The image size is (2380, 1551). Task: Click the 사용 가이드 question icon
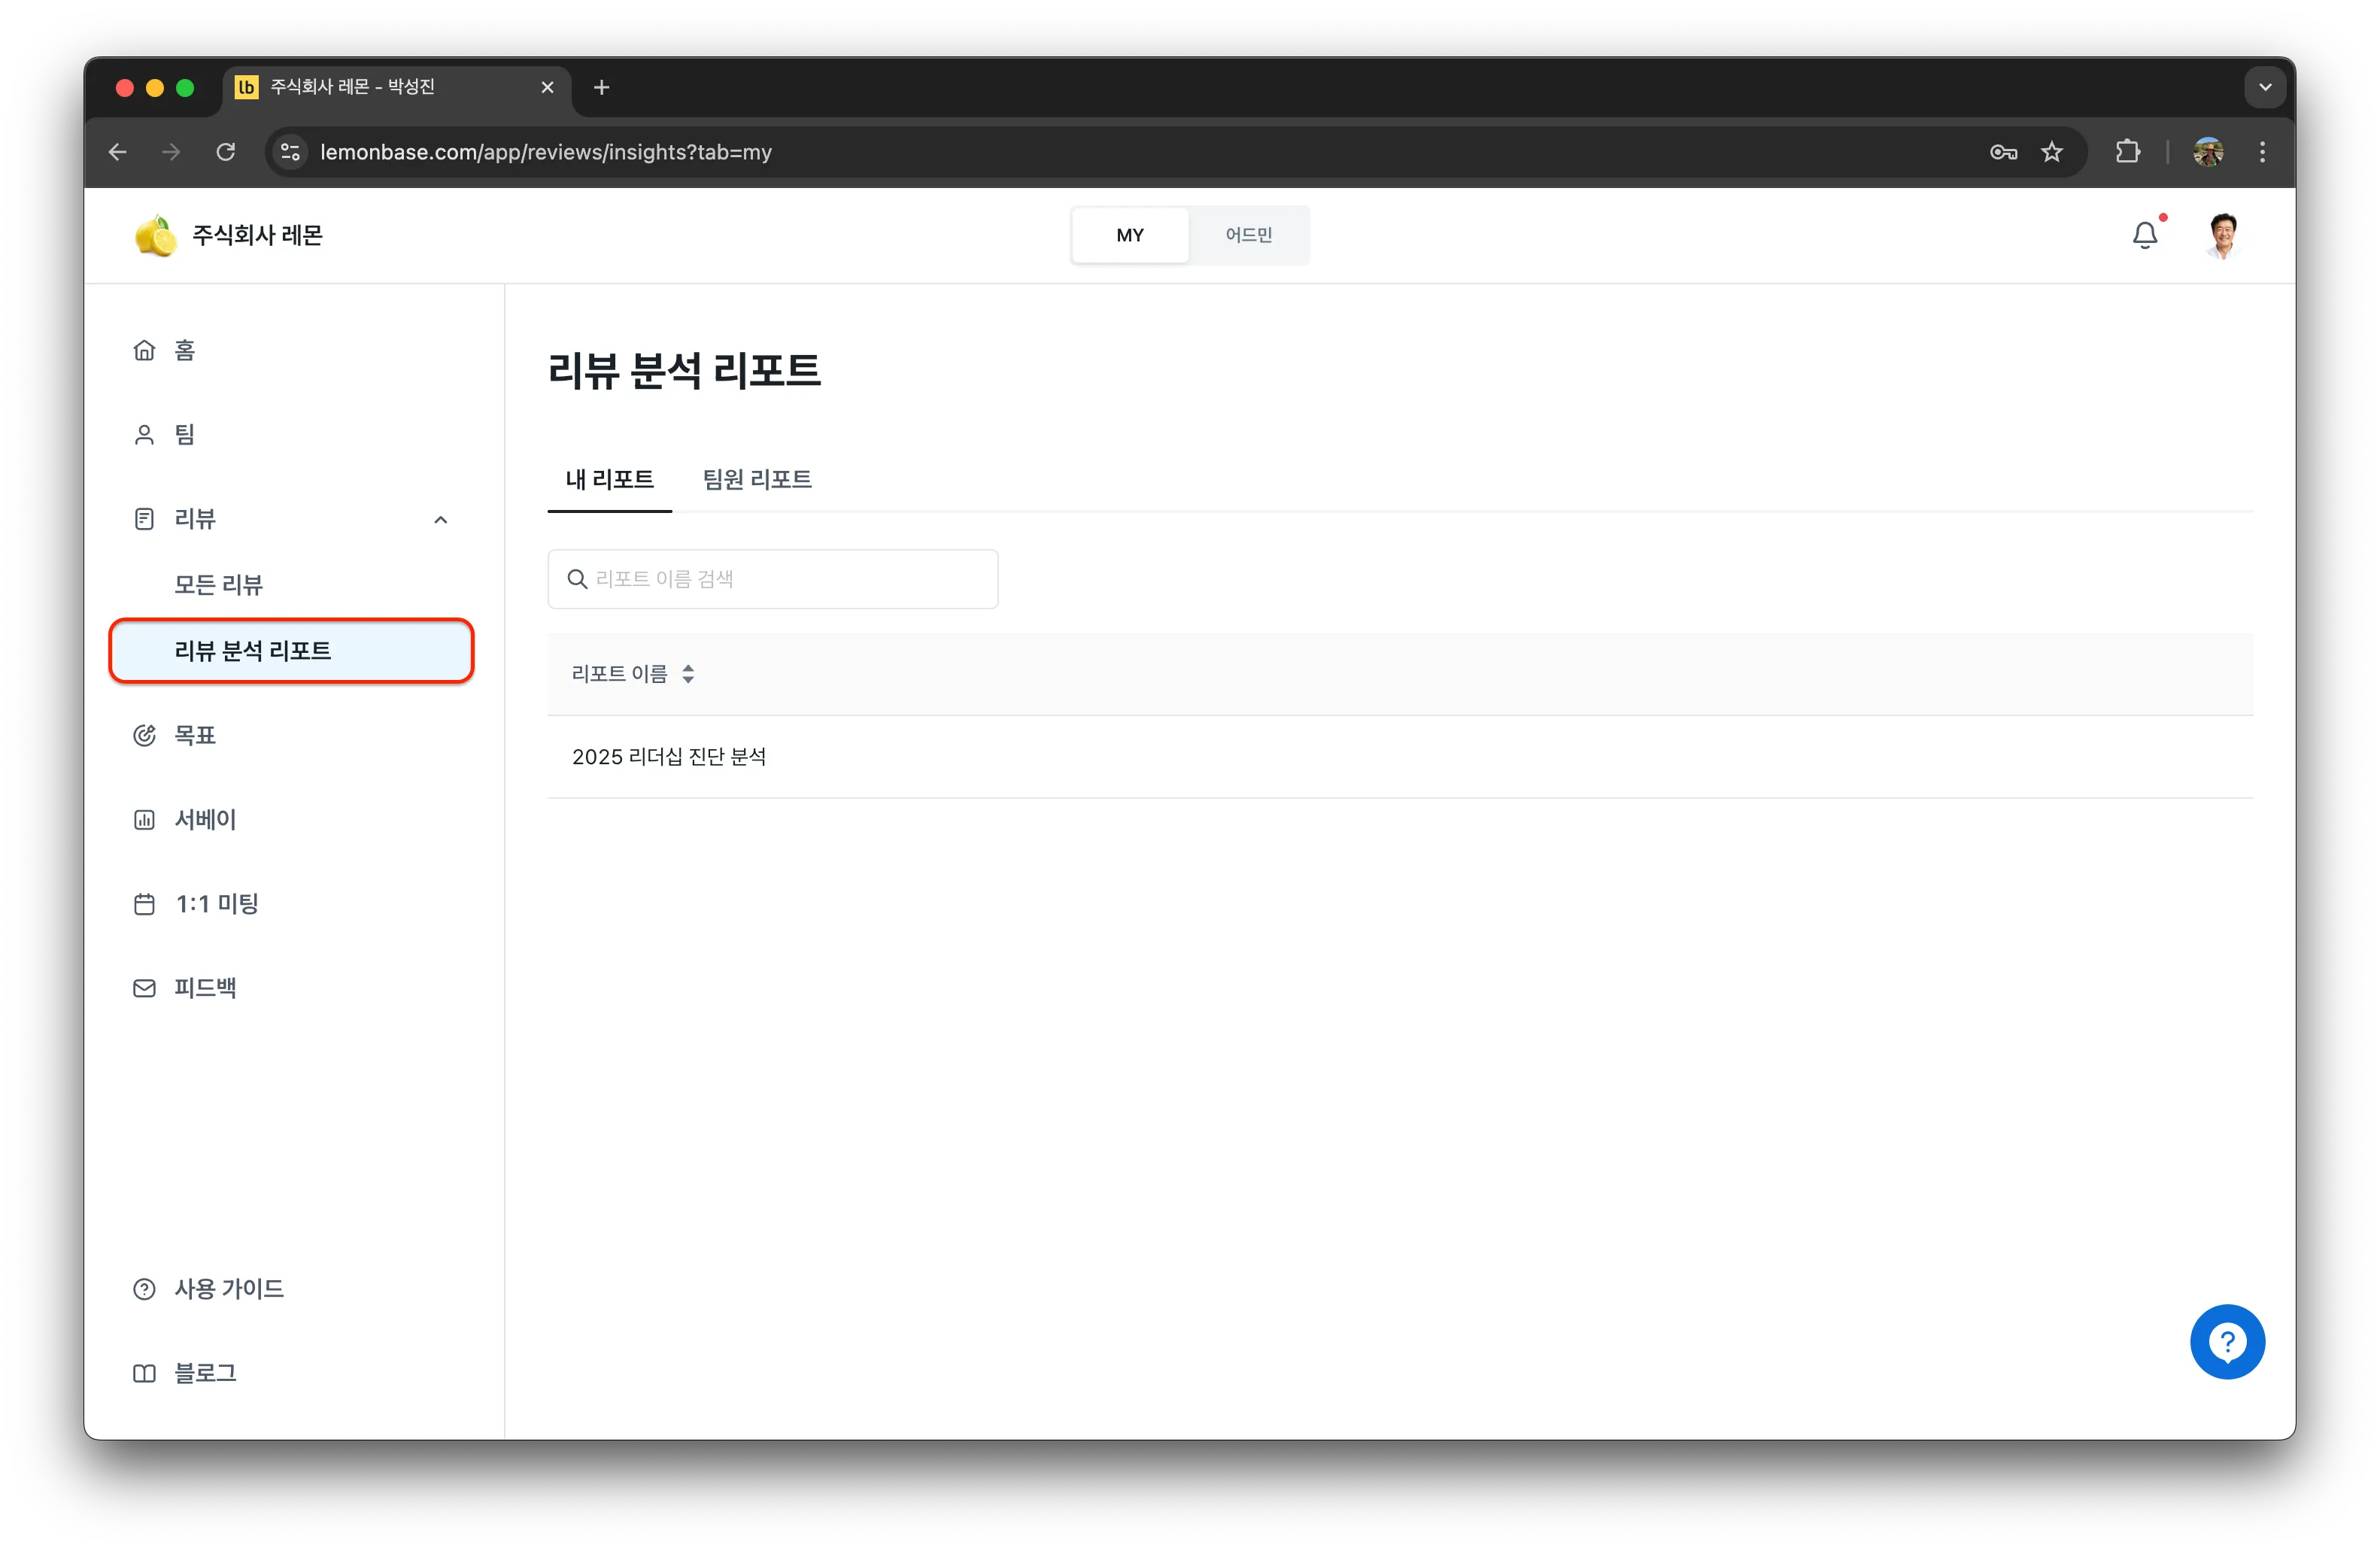pyautogui.click(x=144, y=1288)
